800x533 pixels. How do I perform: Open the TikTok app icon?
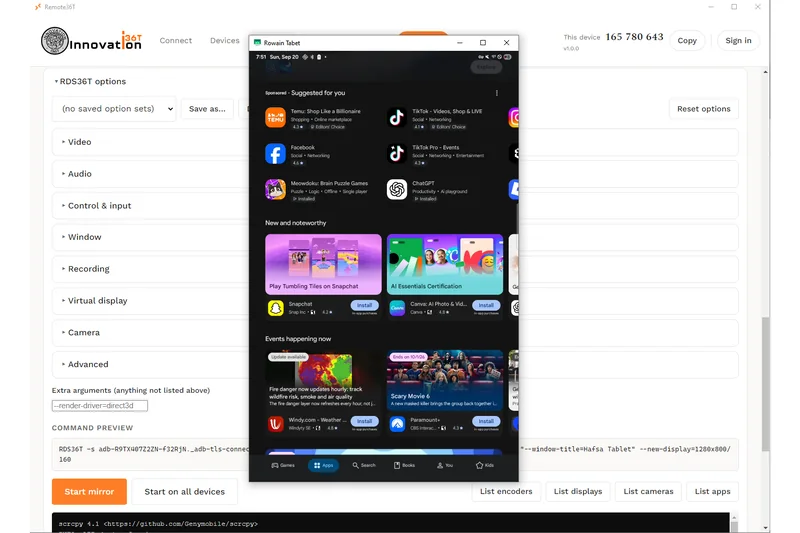click(x=396, y=118)
